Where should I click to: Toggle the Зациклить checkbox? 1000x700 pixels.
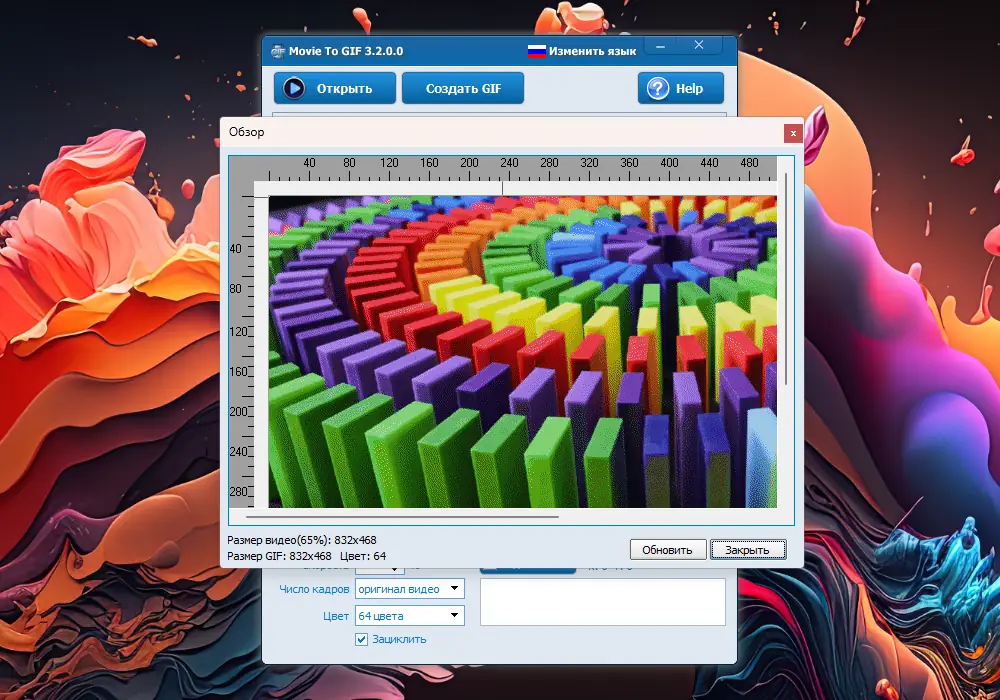coord(362,639)
